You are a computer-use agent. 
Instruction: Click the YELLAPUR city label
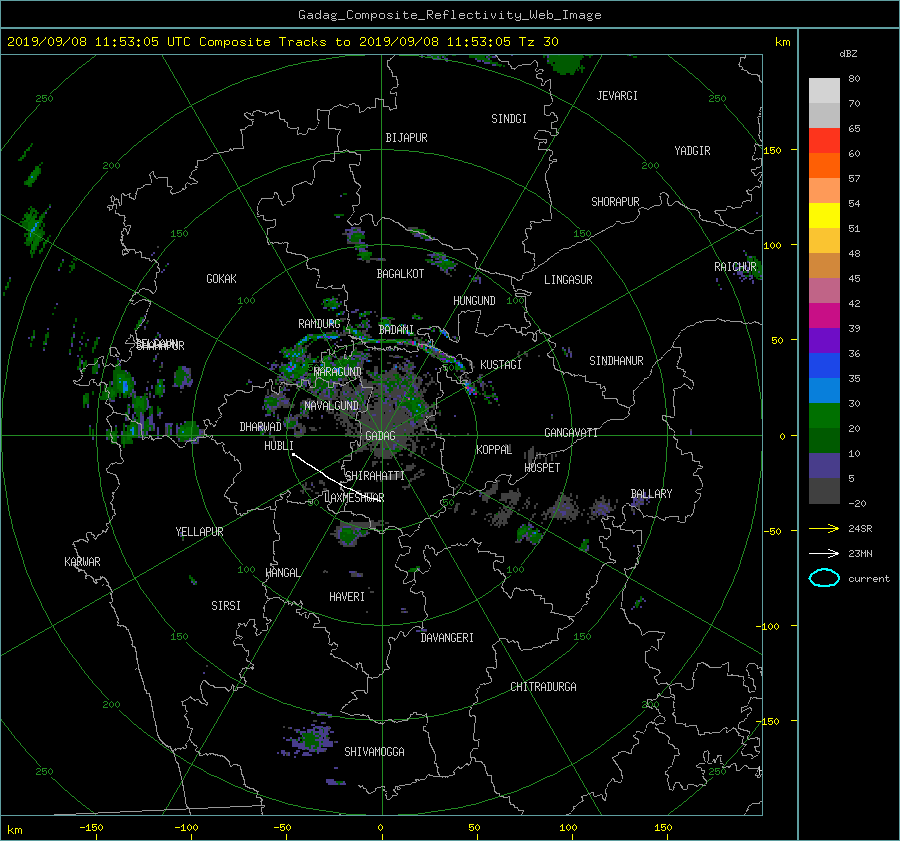199,532
